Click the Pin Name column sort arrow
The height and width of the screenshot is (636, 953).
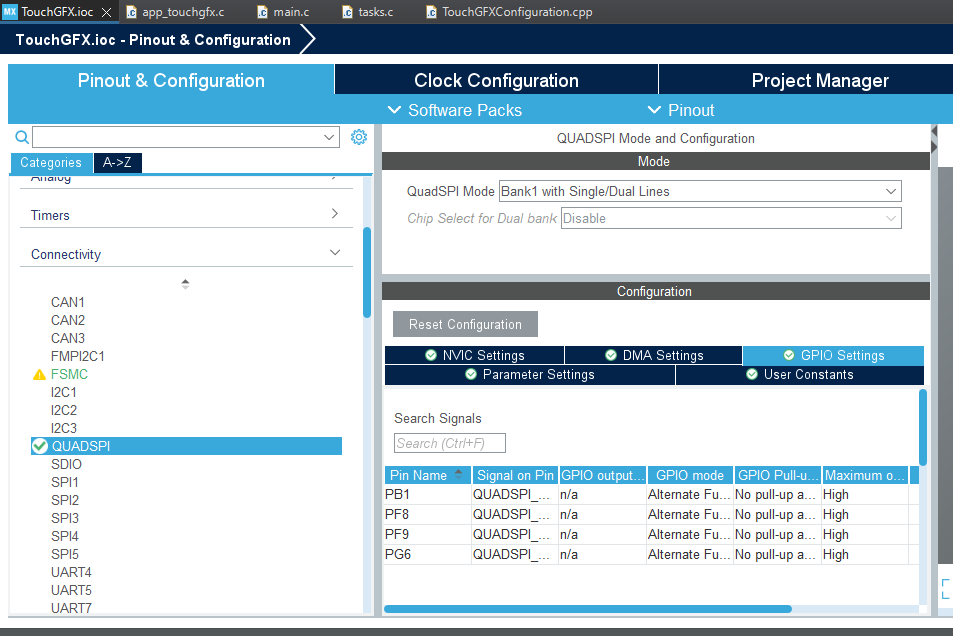point(459,475)
